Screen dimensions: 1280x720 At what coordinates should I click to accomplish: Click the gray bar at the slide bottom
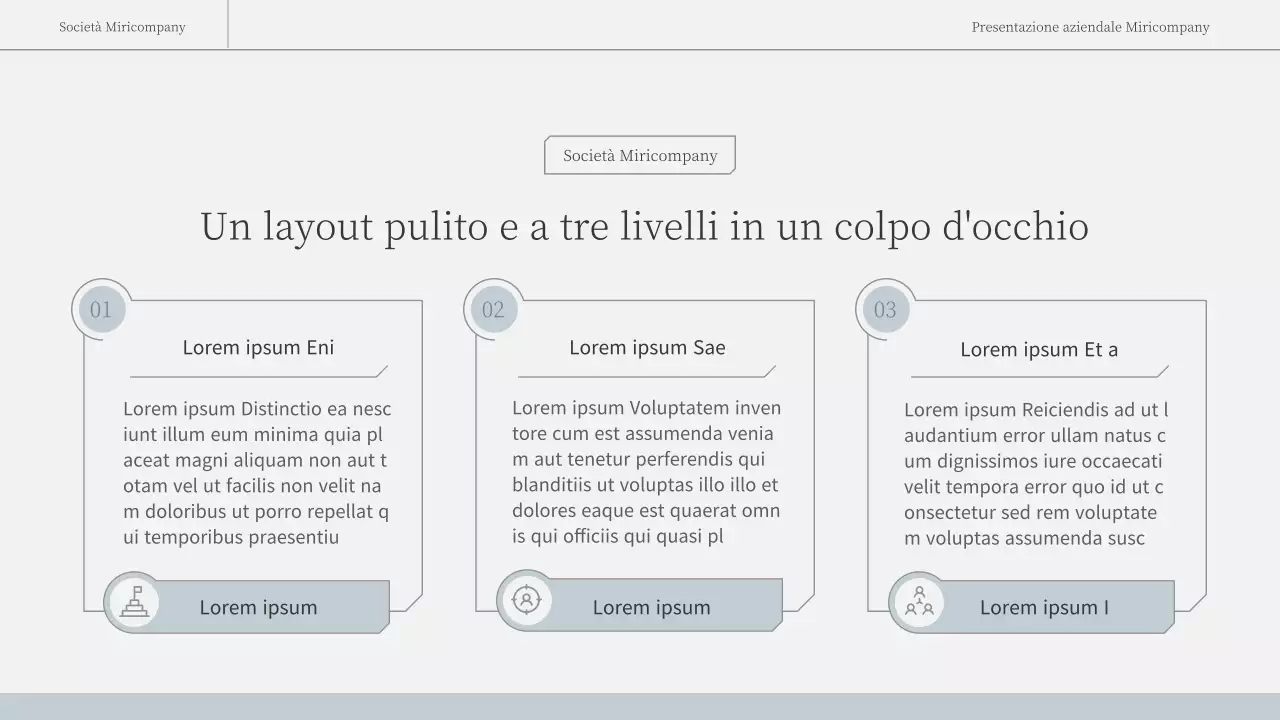640,706
